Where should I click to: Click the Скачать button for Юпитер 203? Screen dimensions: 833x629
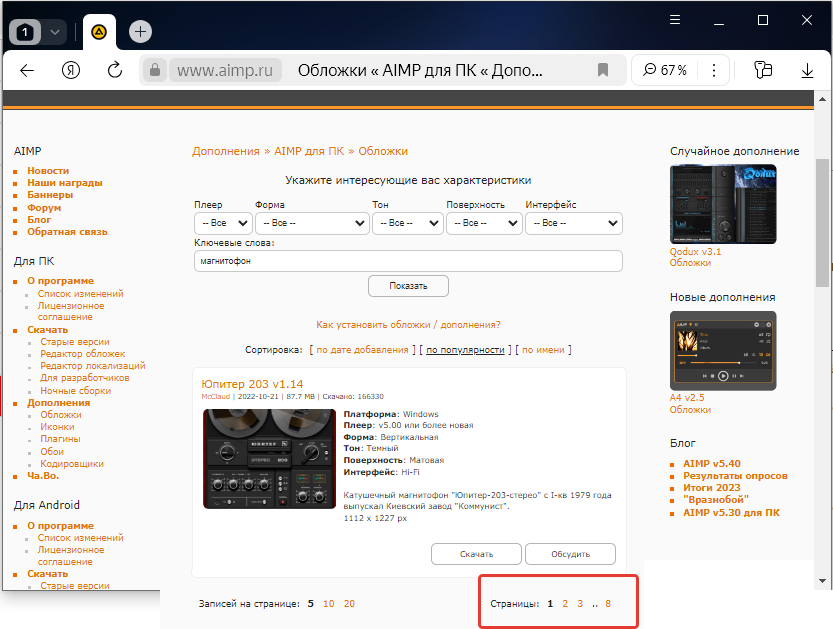[476, 554]
